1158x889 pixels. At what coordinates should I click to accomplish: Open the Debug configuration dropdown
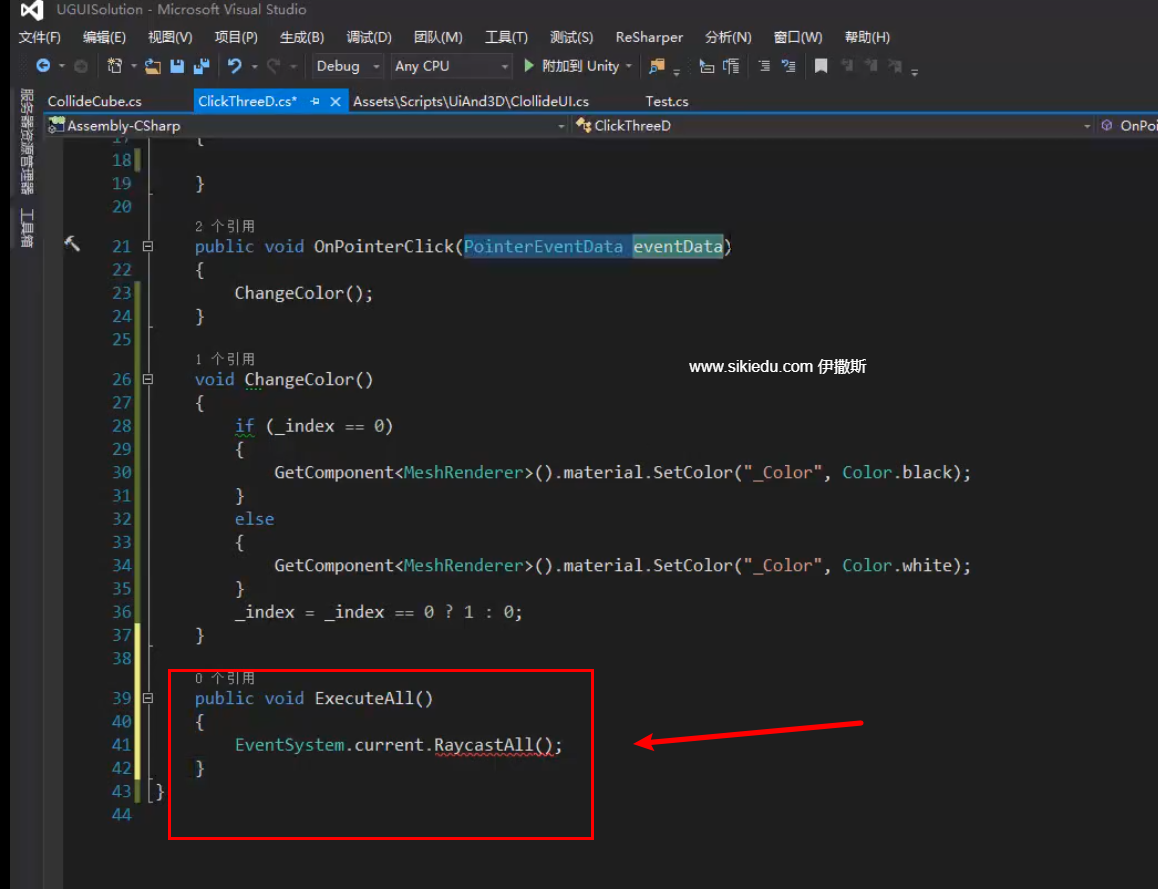(x=347, y=66)
